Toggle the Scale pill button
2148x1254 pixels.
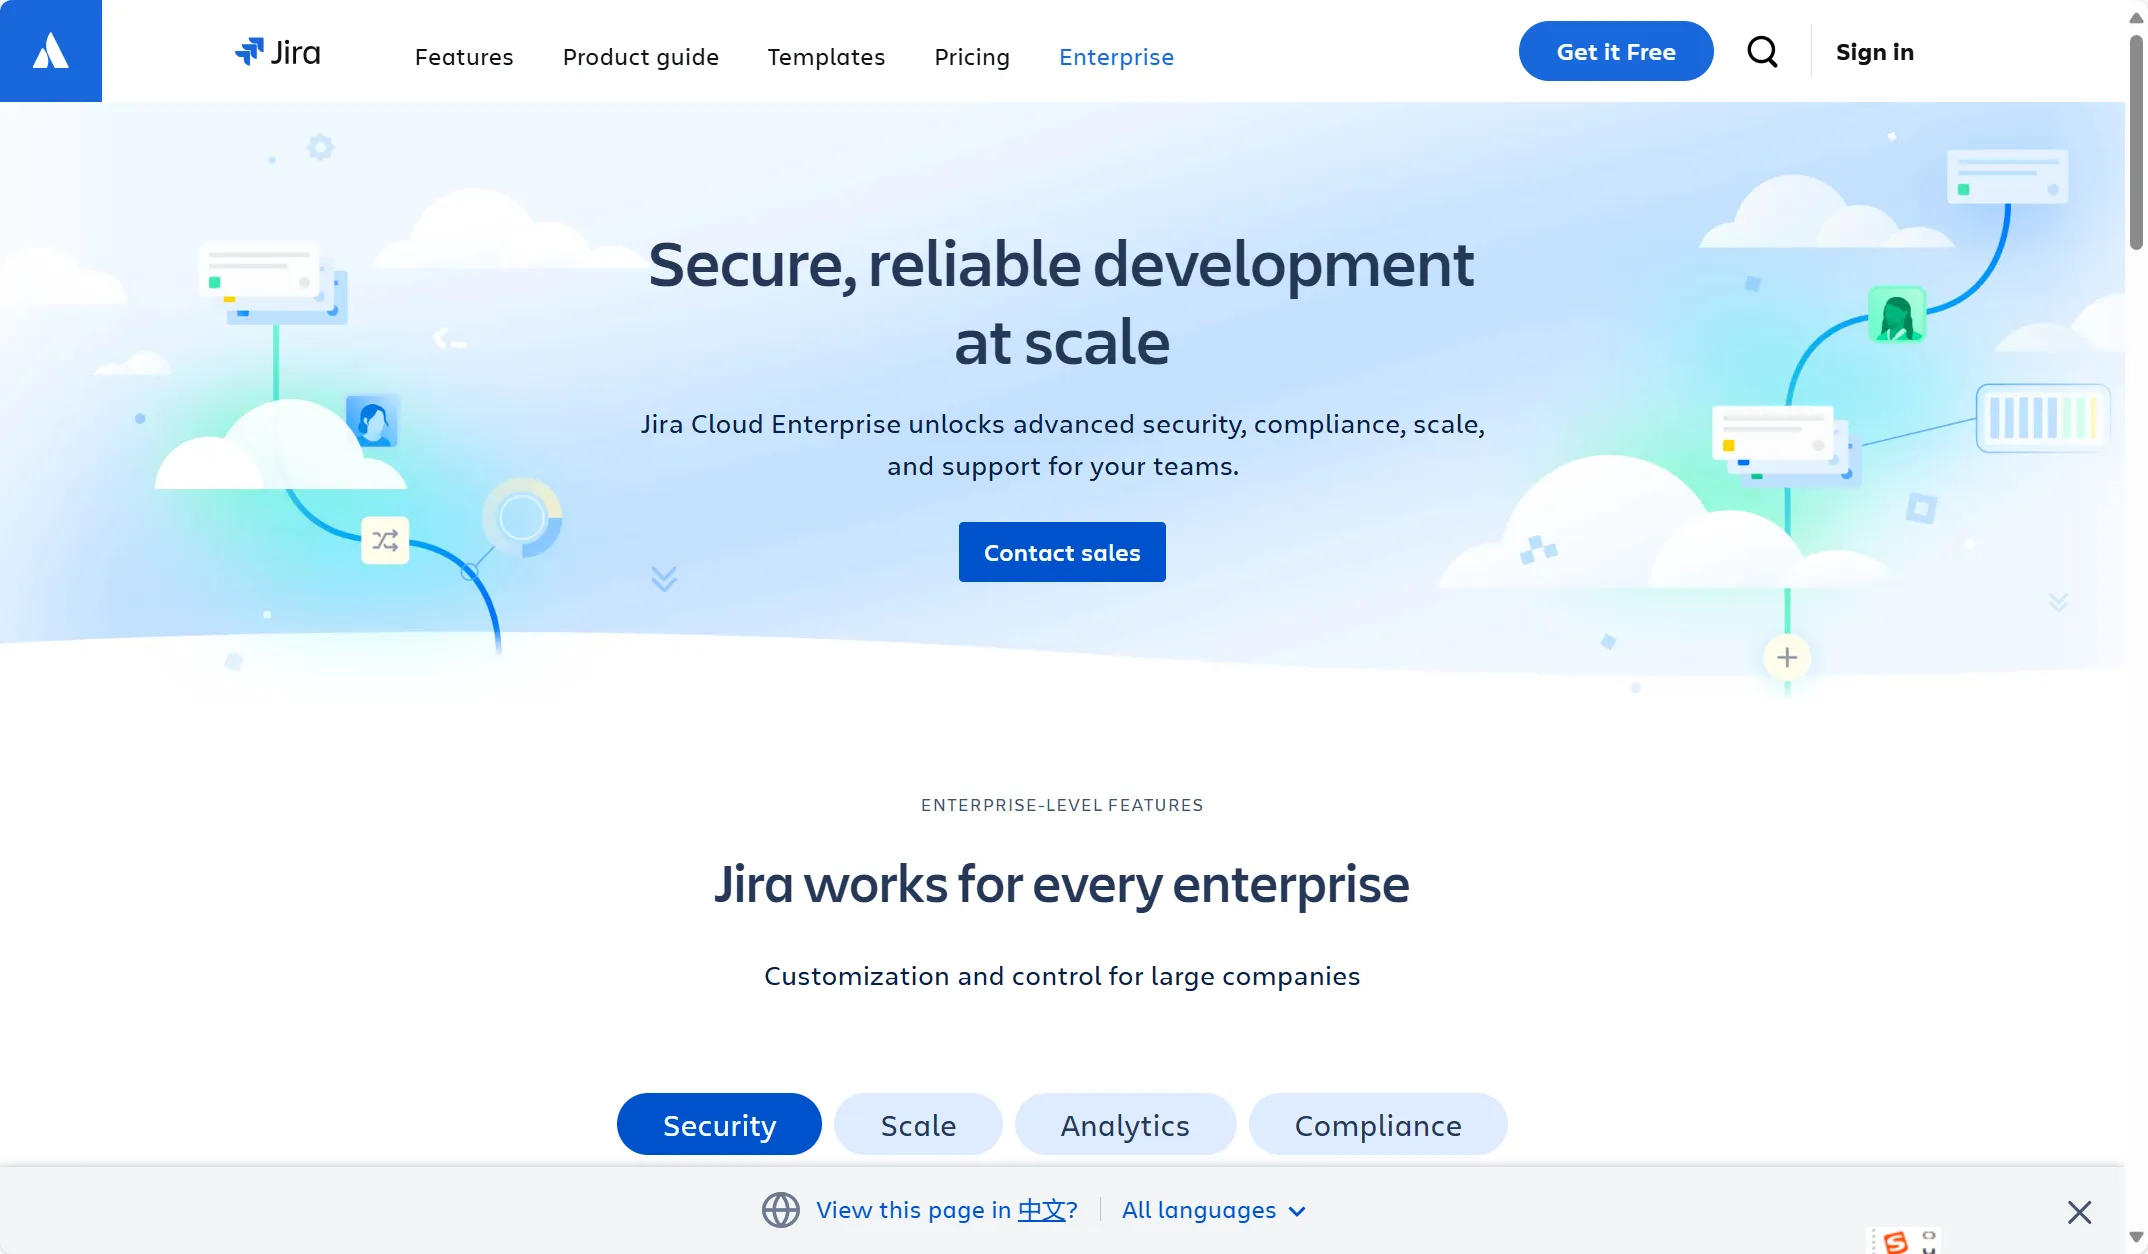[x=918, y=1123]
